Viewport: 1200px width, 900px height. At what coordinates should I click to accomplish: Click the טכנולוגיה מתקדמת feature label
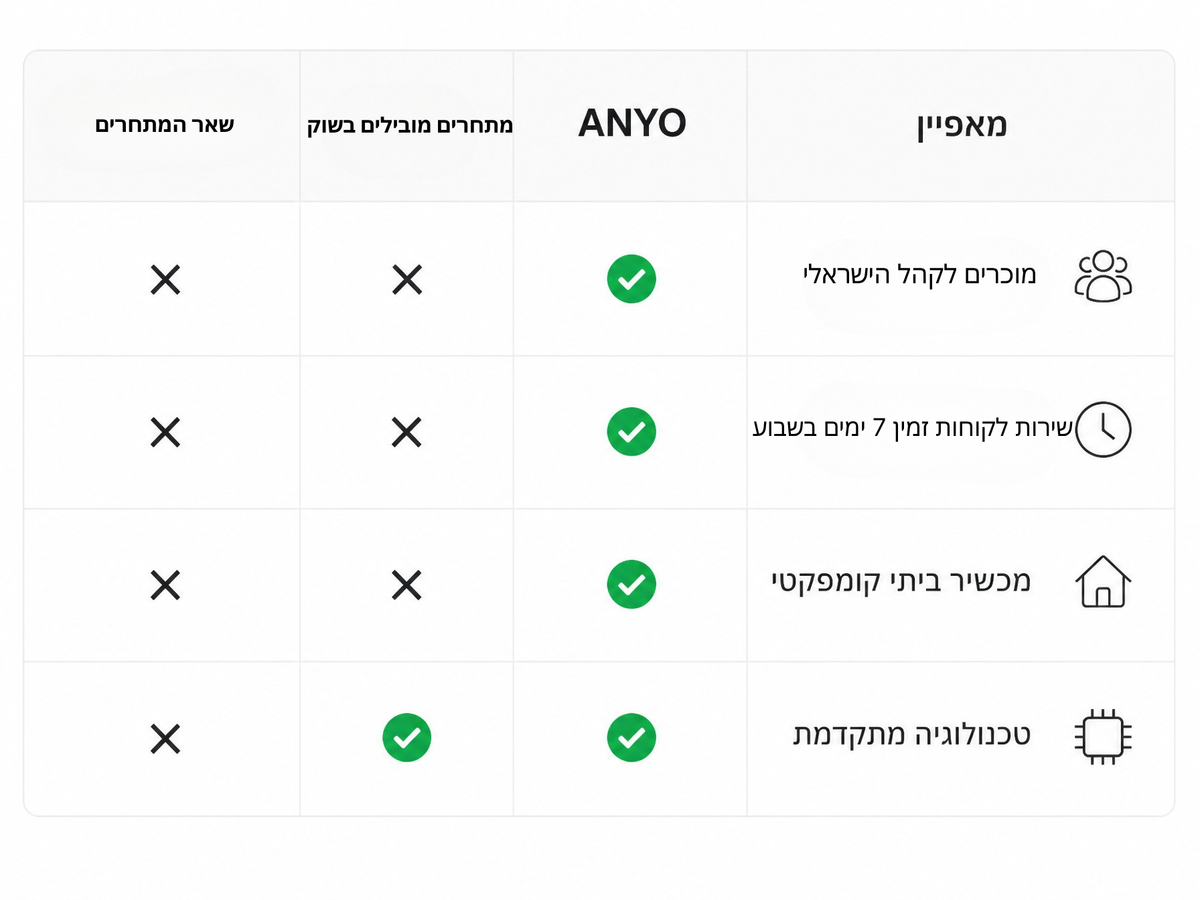pos(911,735)
